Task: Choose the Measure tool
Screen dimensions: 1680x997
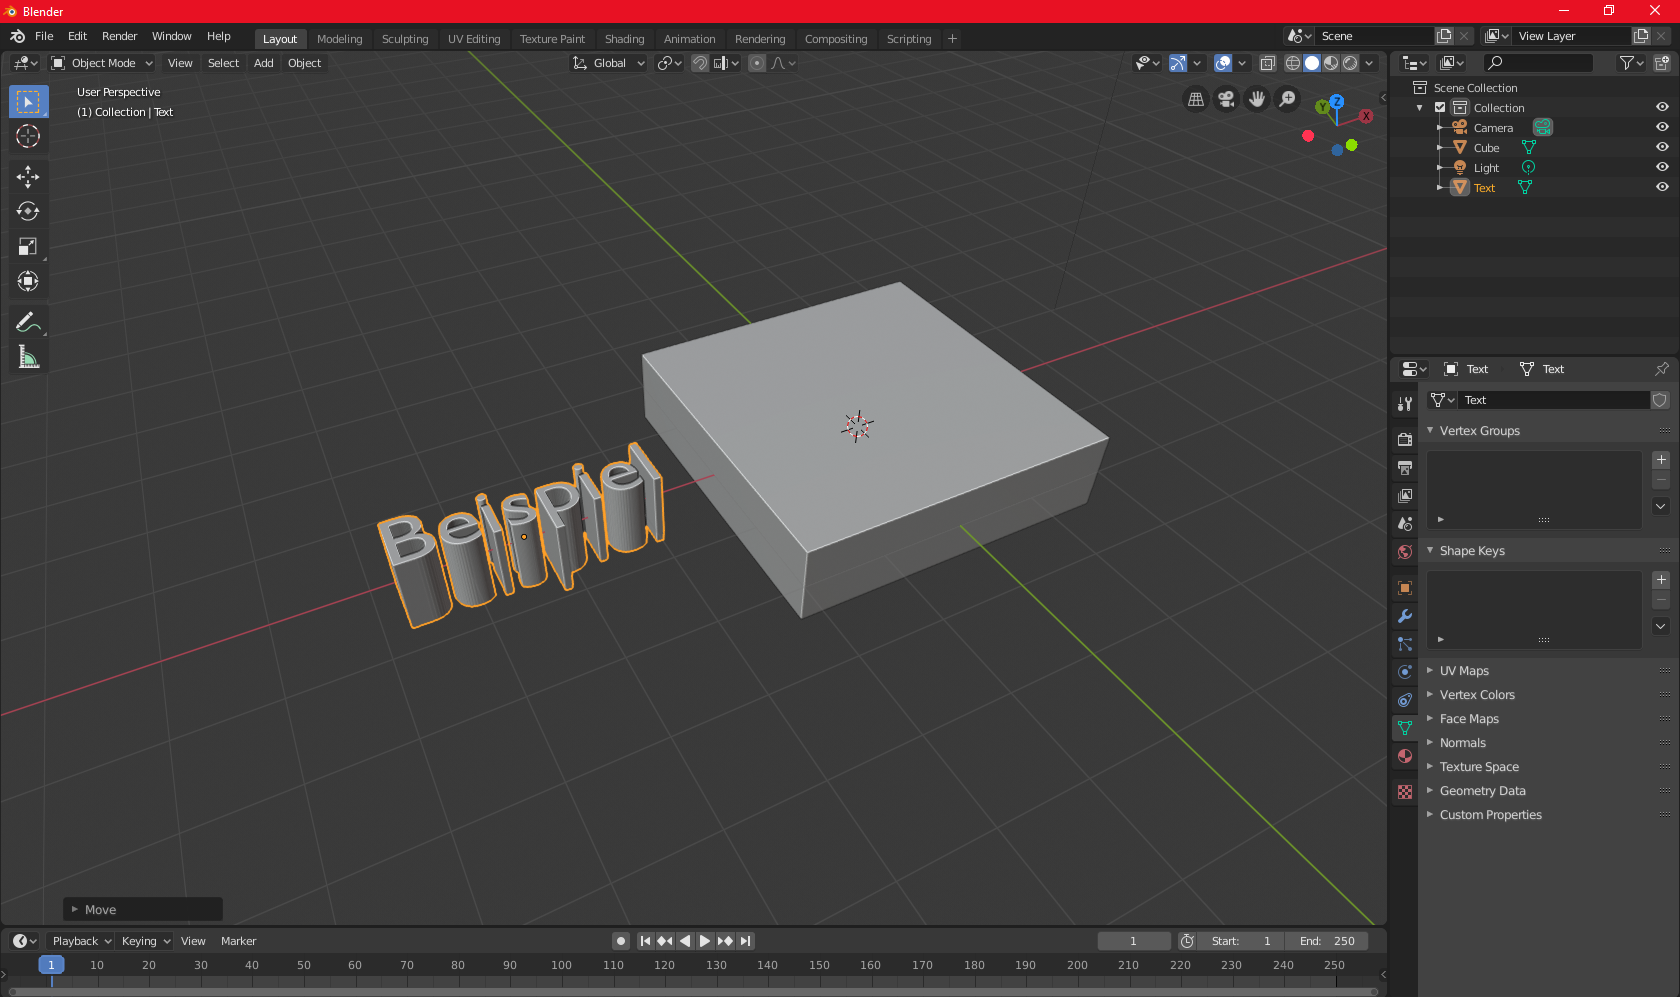Action: point(28,357)
